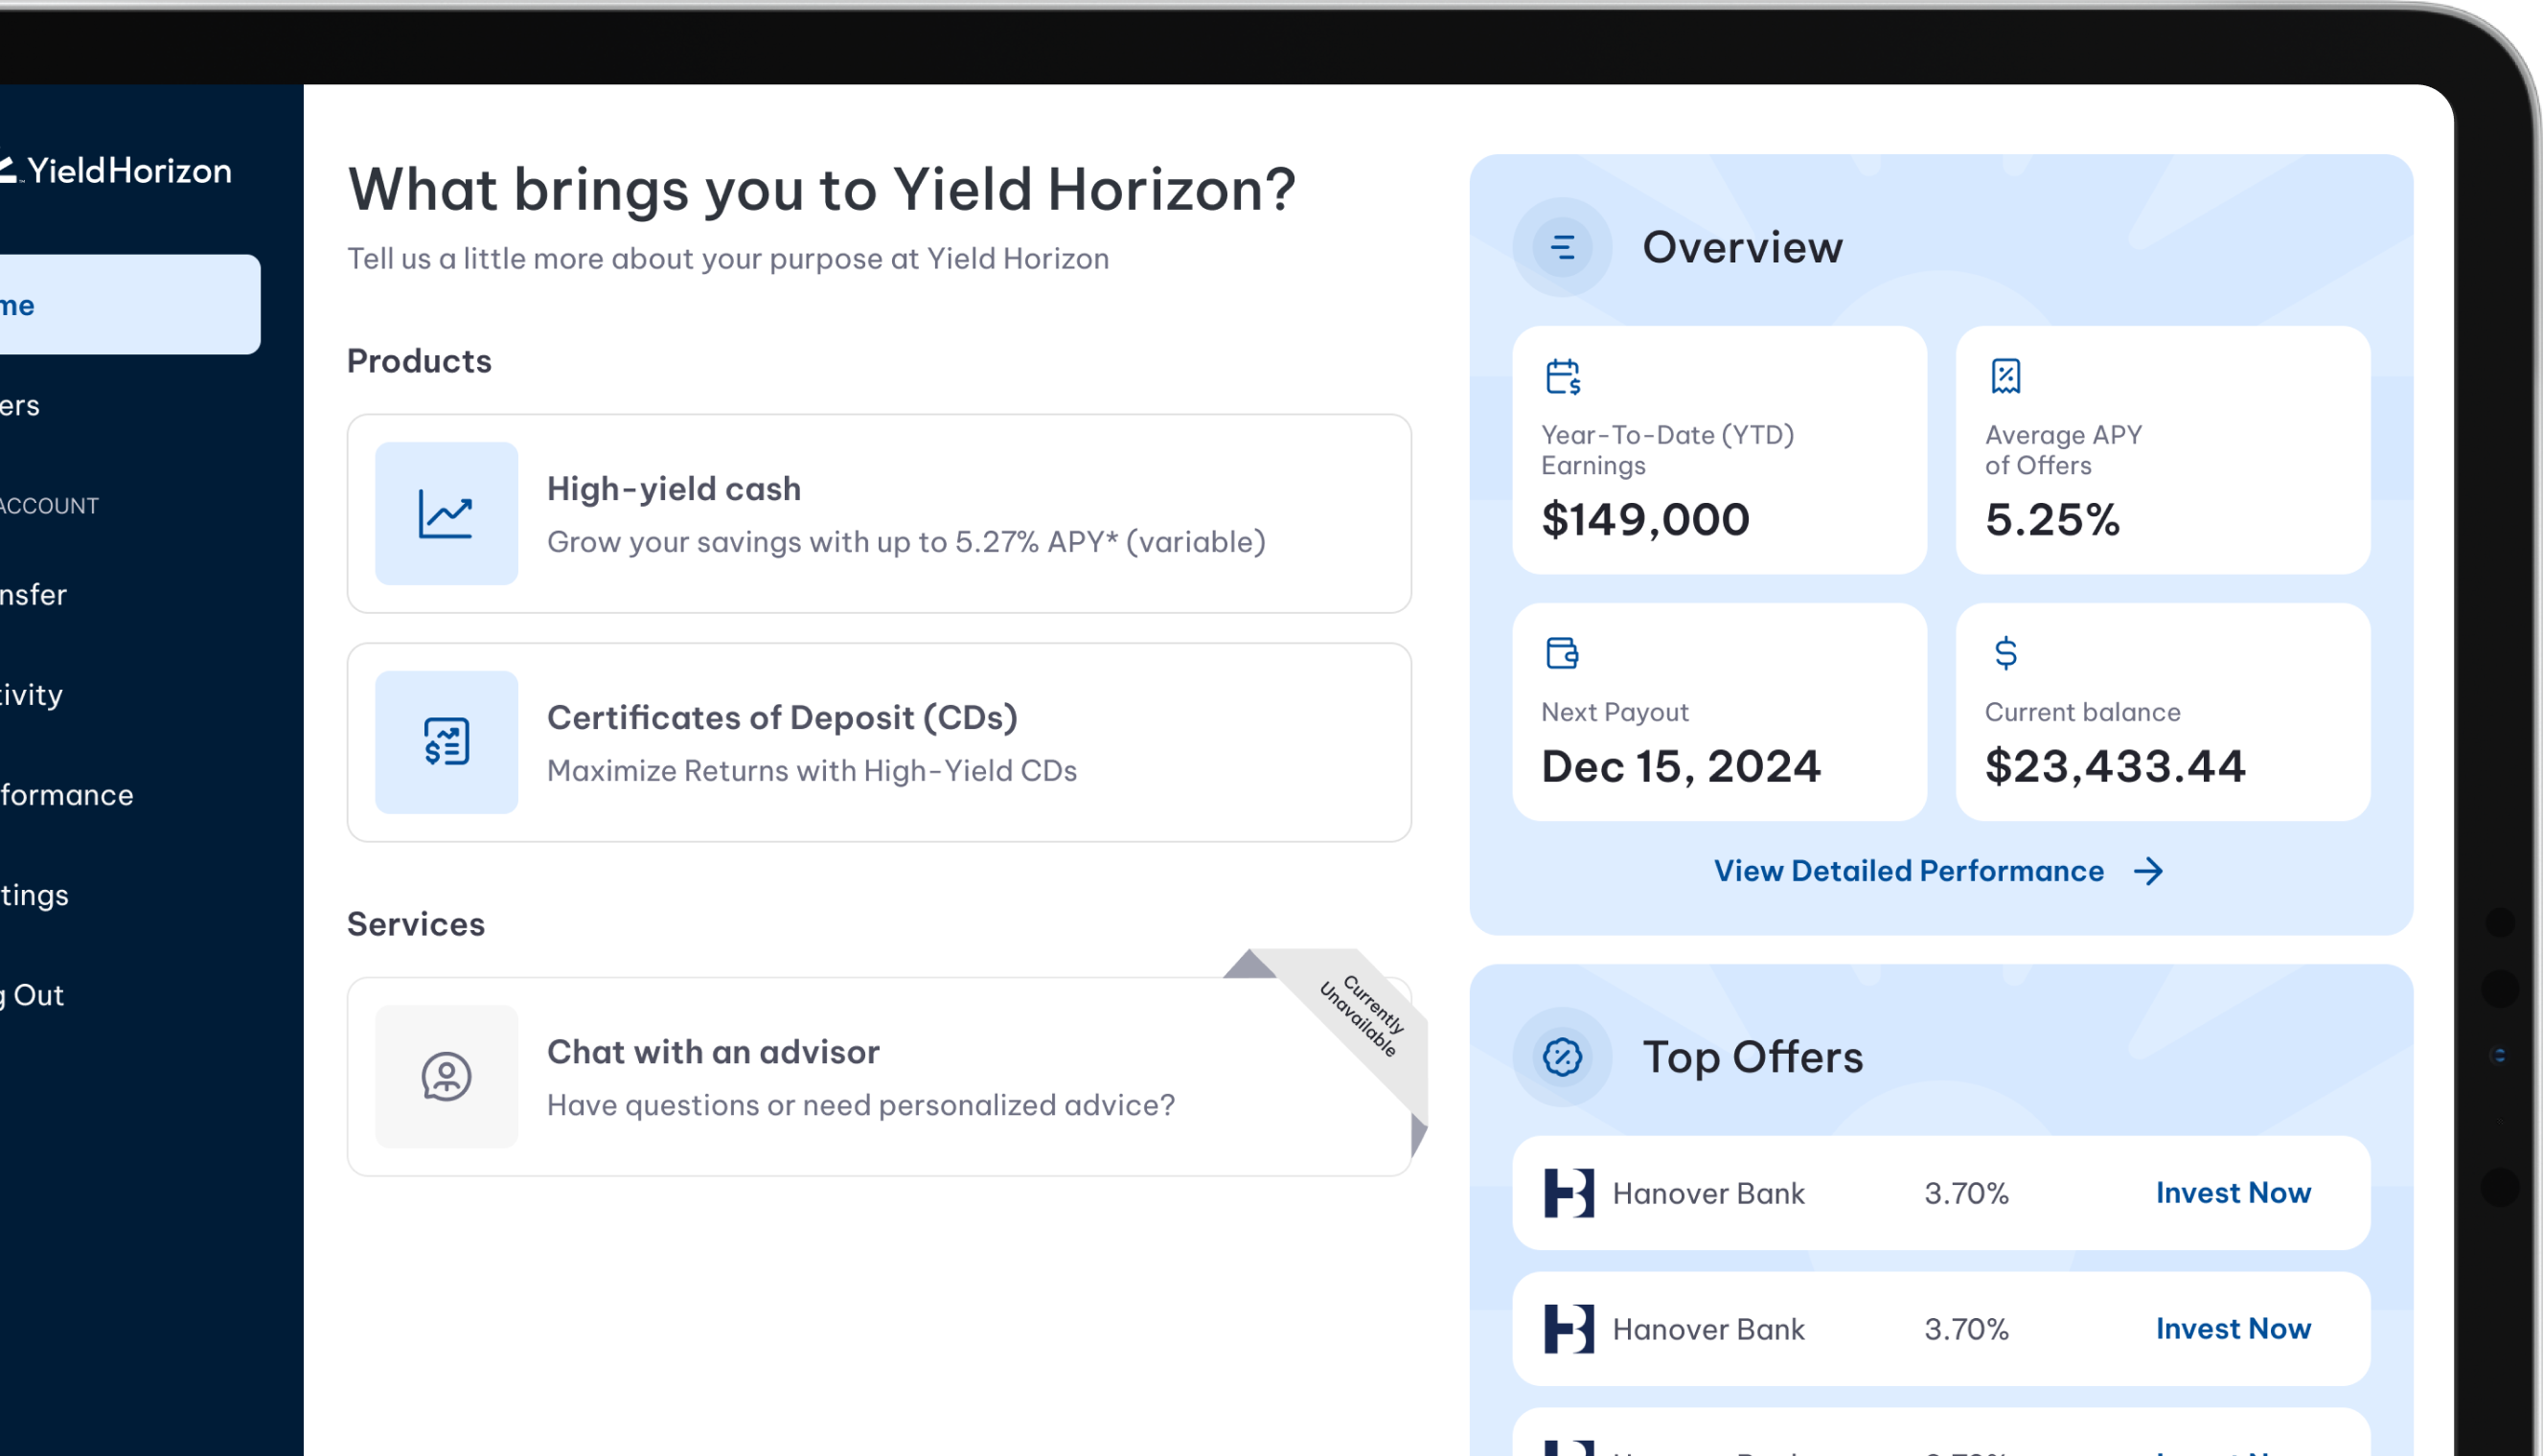Click the High-yield cash chart icon

click(x=446, y=514)
